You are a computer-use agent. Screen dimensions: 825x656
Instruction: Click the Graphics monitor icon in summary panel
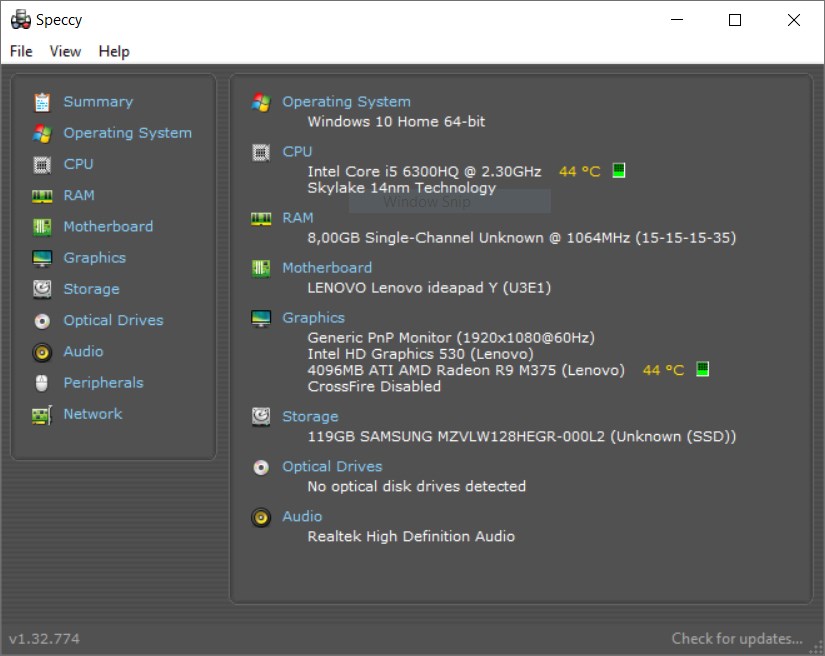tap(261, 319)
